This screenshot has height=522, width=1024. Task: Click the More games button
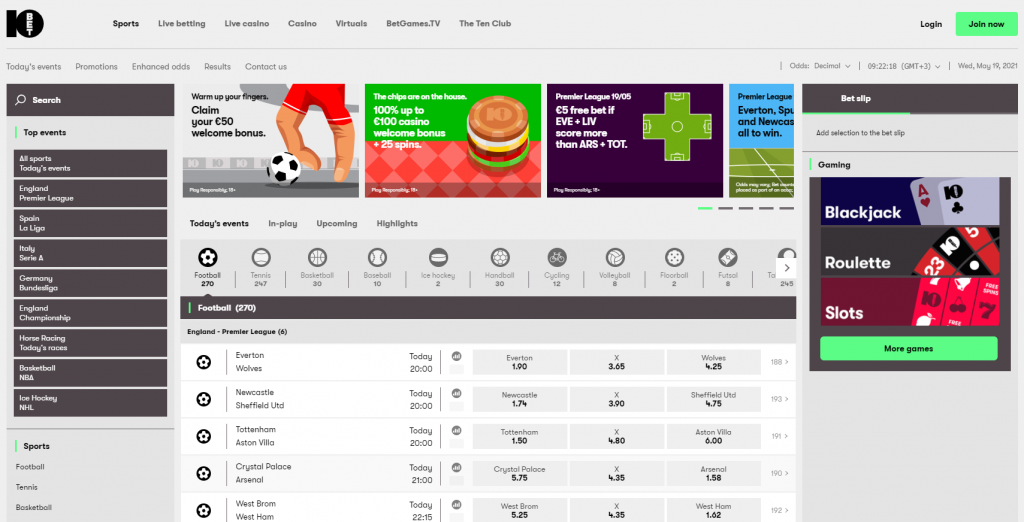coord(908,348)
